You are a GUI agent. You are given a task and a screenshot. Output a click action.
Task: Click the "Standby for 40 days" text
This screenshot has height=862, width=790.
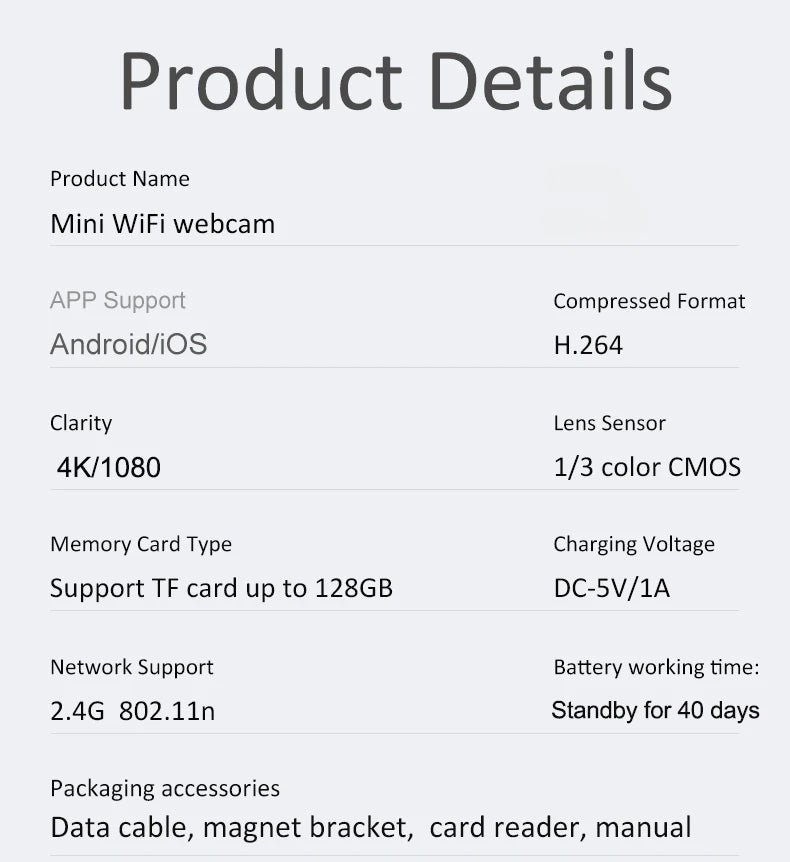(655, 711)
